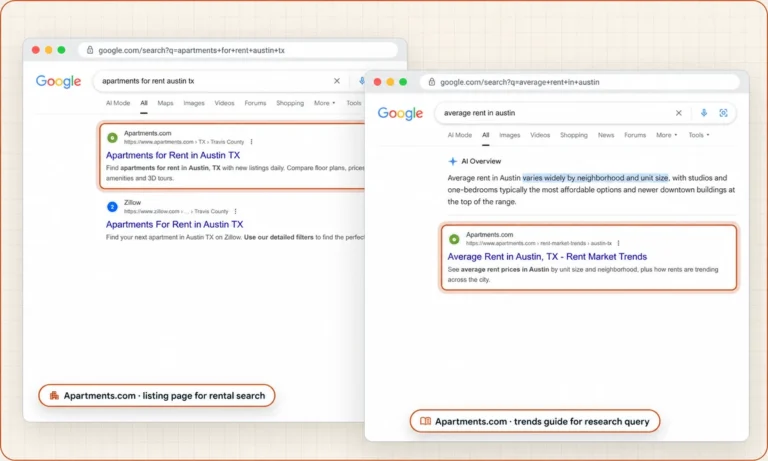The image size is (768, 461).
Task: Open Shopping tab in left window
Action: tap(290, 103)
